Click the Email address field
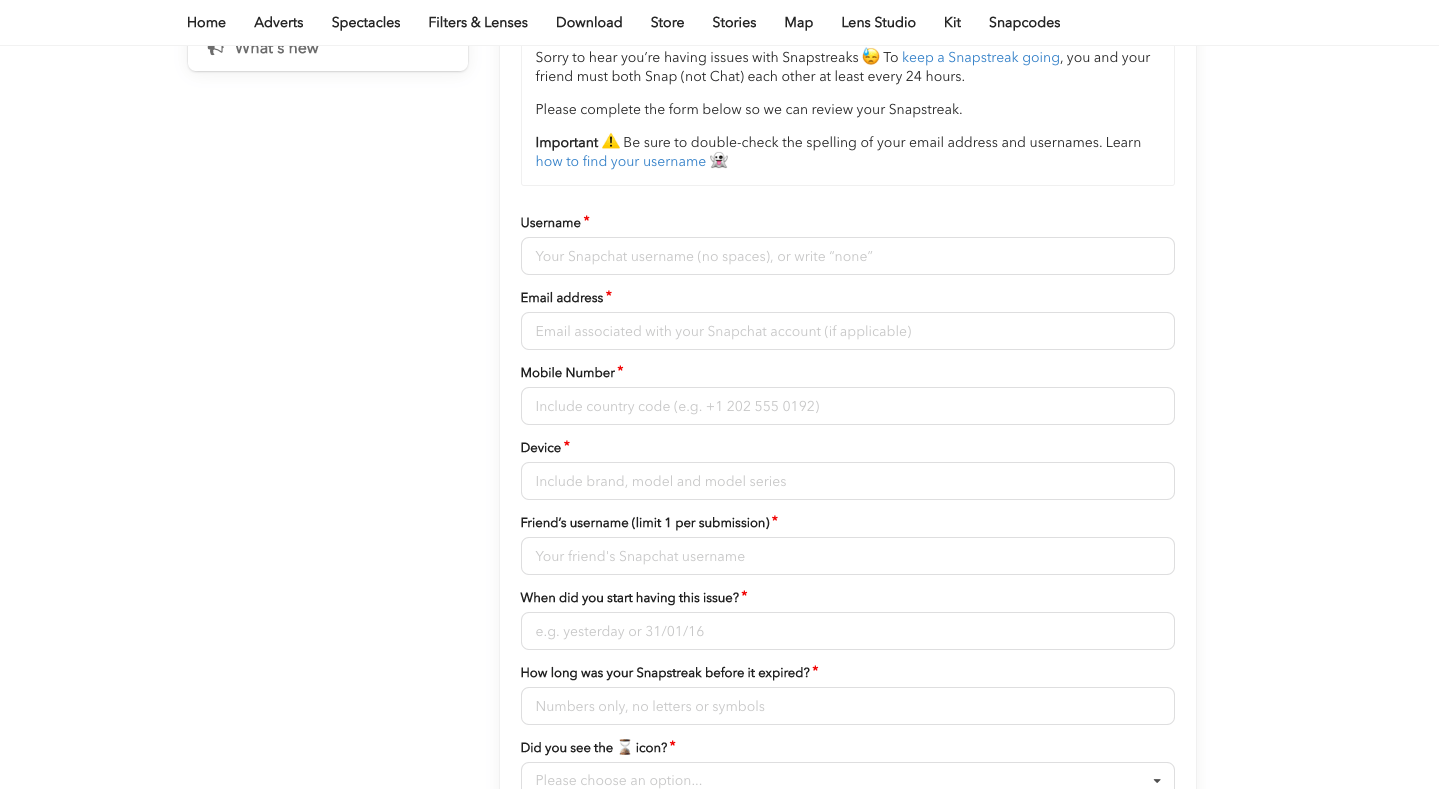 847,331
